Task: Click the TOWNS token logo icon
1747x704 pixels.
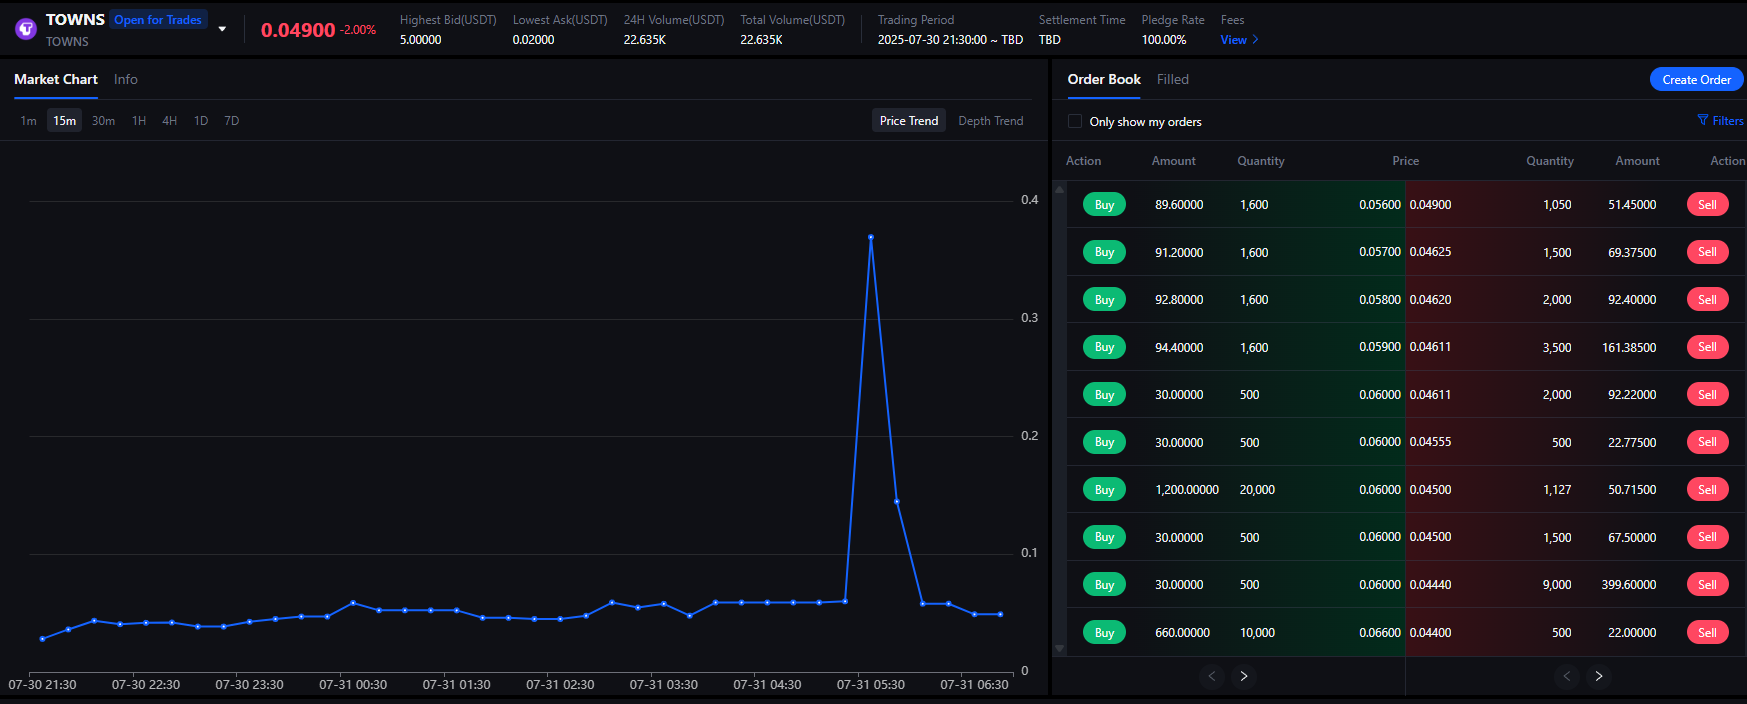Action: (26, 29)
